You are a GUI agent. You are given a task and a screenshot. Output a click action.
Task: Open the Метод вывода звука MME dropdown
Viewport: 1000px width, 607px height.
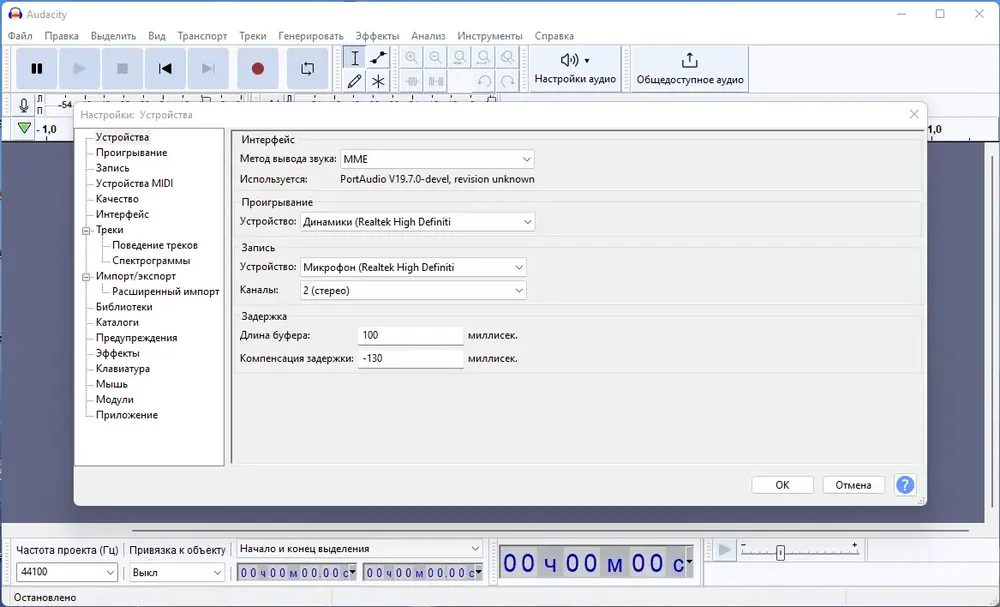437,159
